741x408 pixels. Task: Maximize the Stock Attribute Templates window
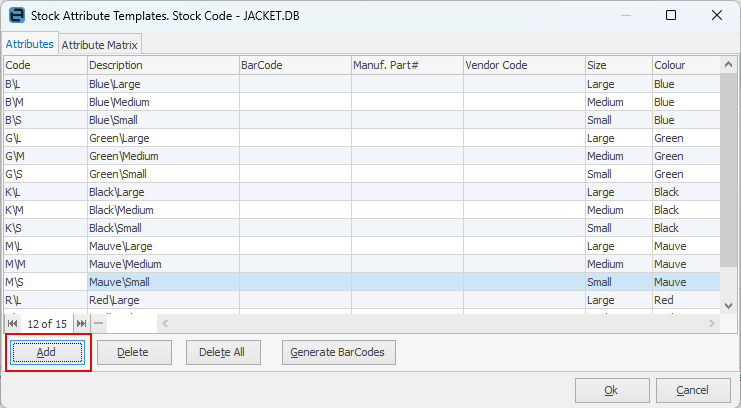pos(671,15)
